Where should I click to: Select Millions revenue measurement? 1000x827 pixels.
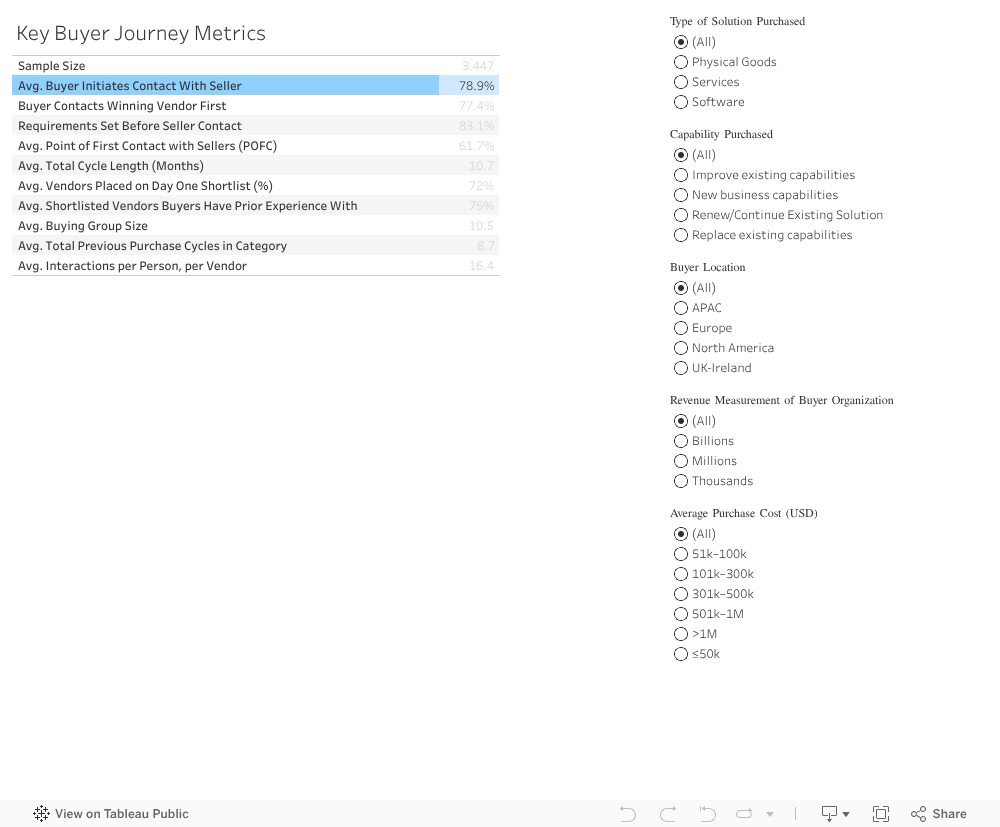680,461
